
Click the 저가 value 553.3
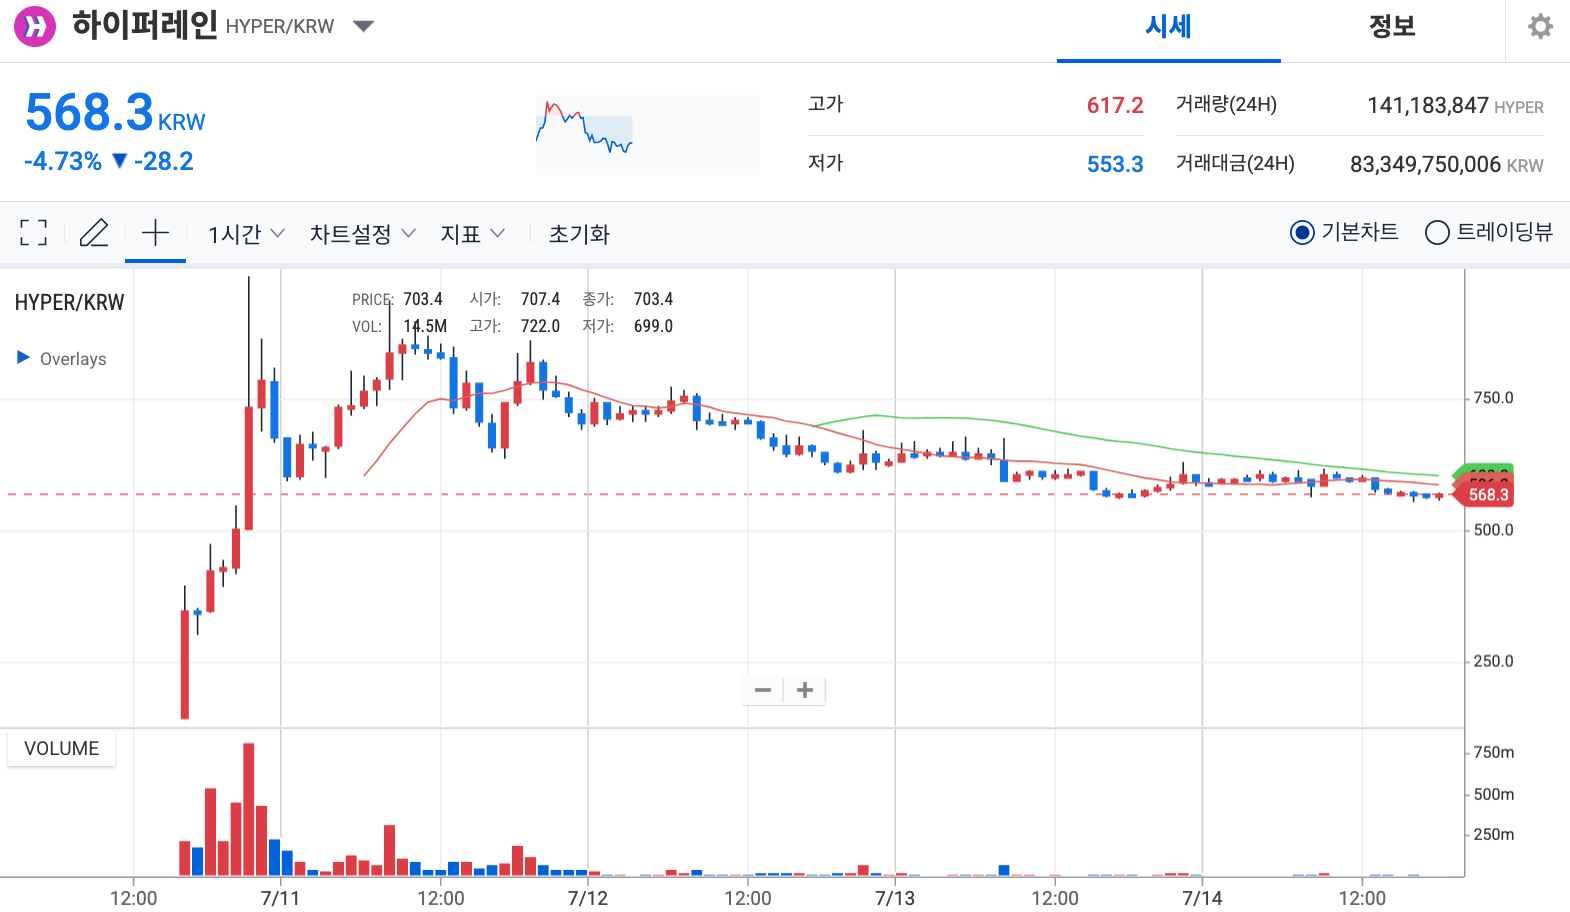(x=1115, y=164)
